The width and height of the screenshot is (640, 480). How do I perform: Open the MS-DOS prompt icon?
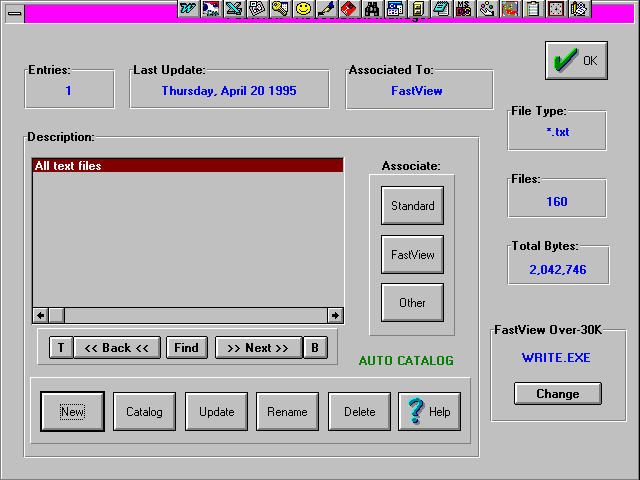point(464,8)
